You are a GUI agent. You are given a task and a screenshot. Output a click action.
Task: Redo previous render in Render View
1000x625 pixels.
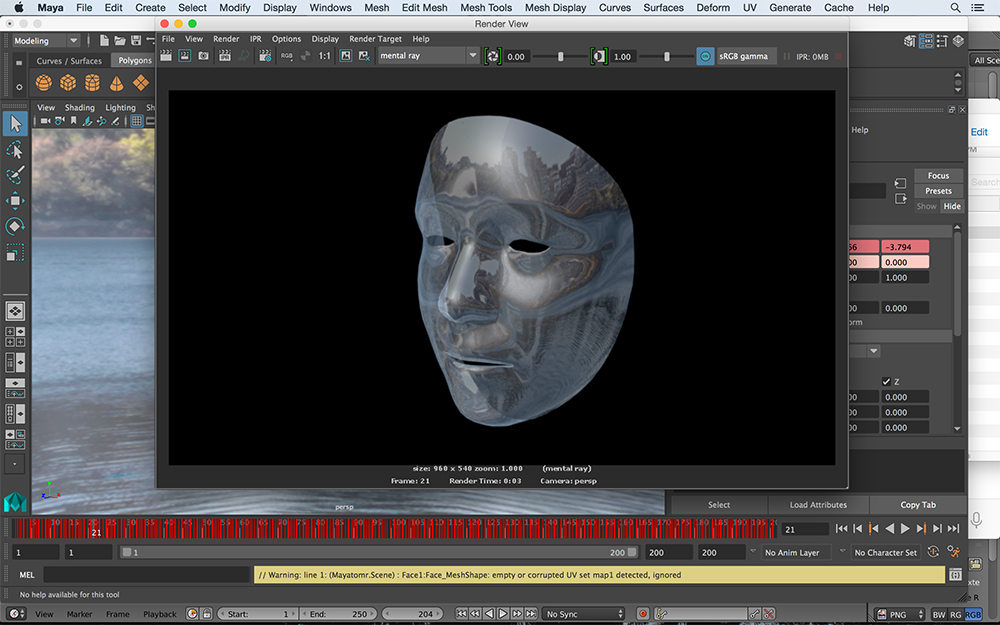tap(166, 56)
